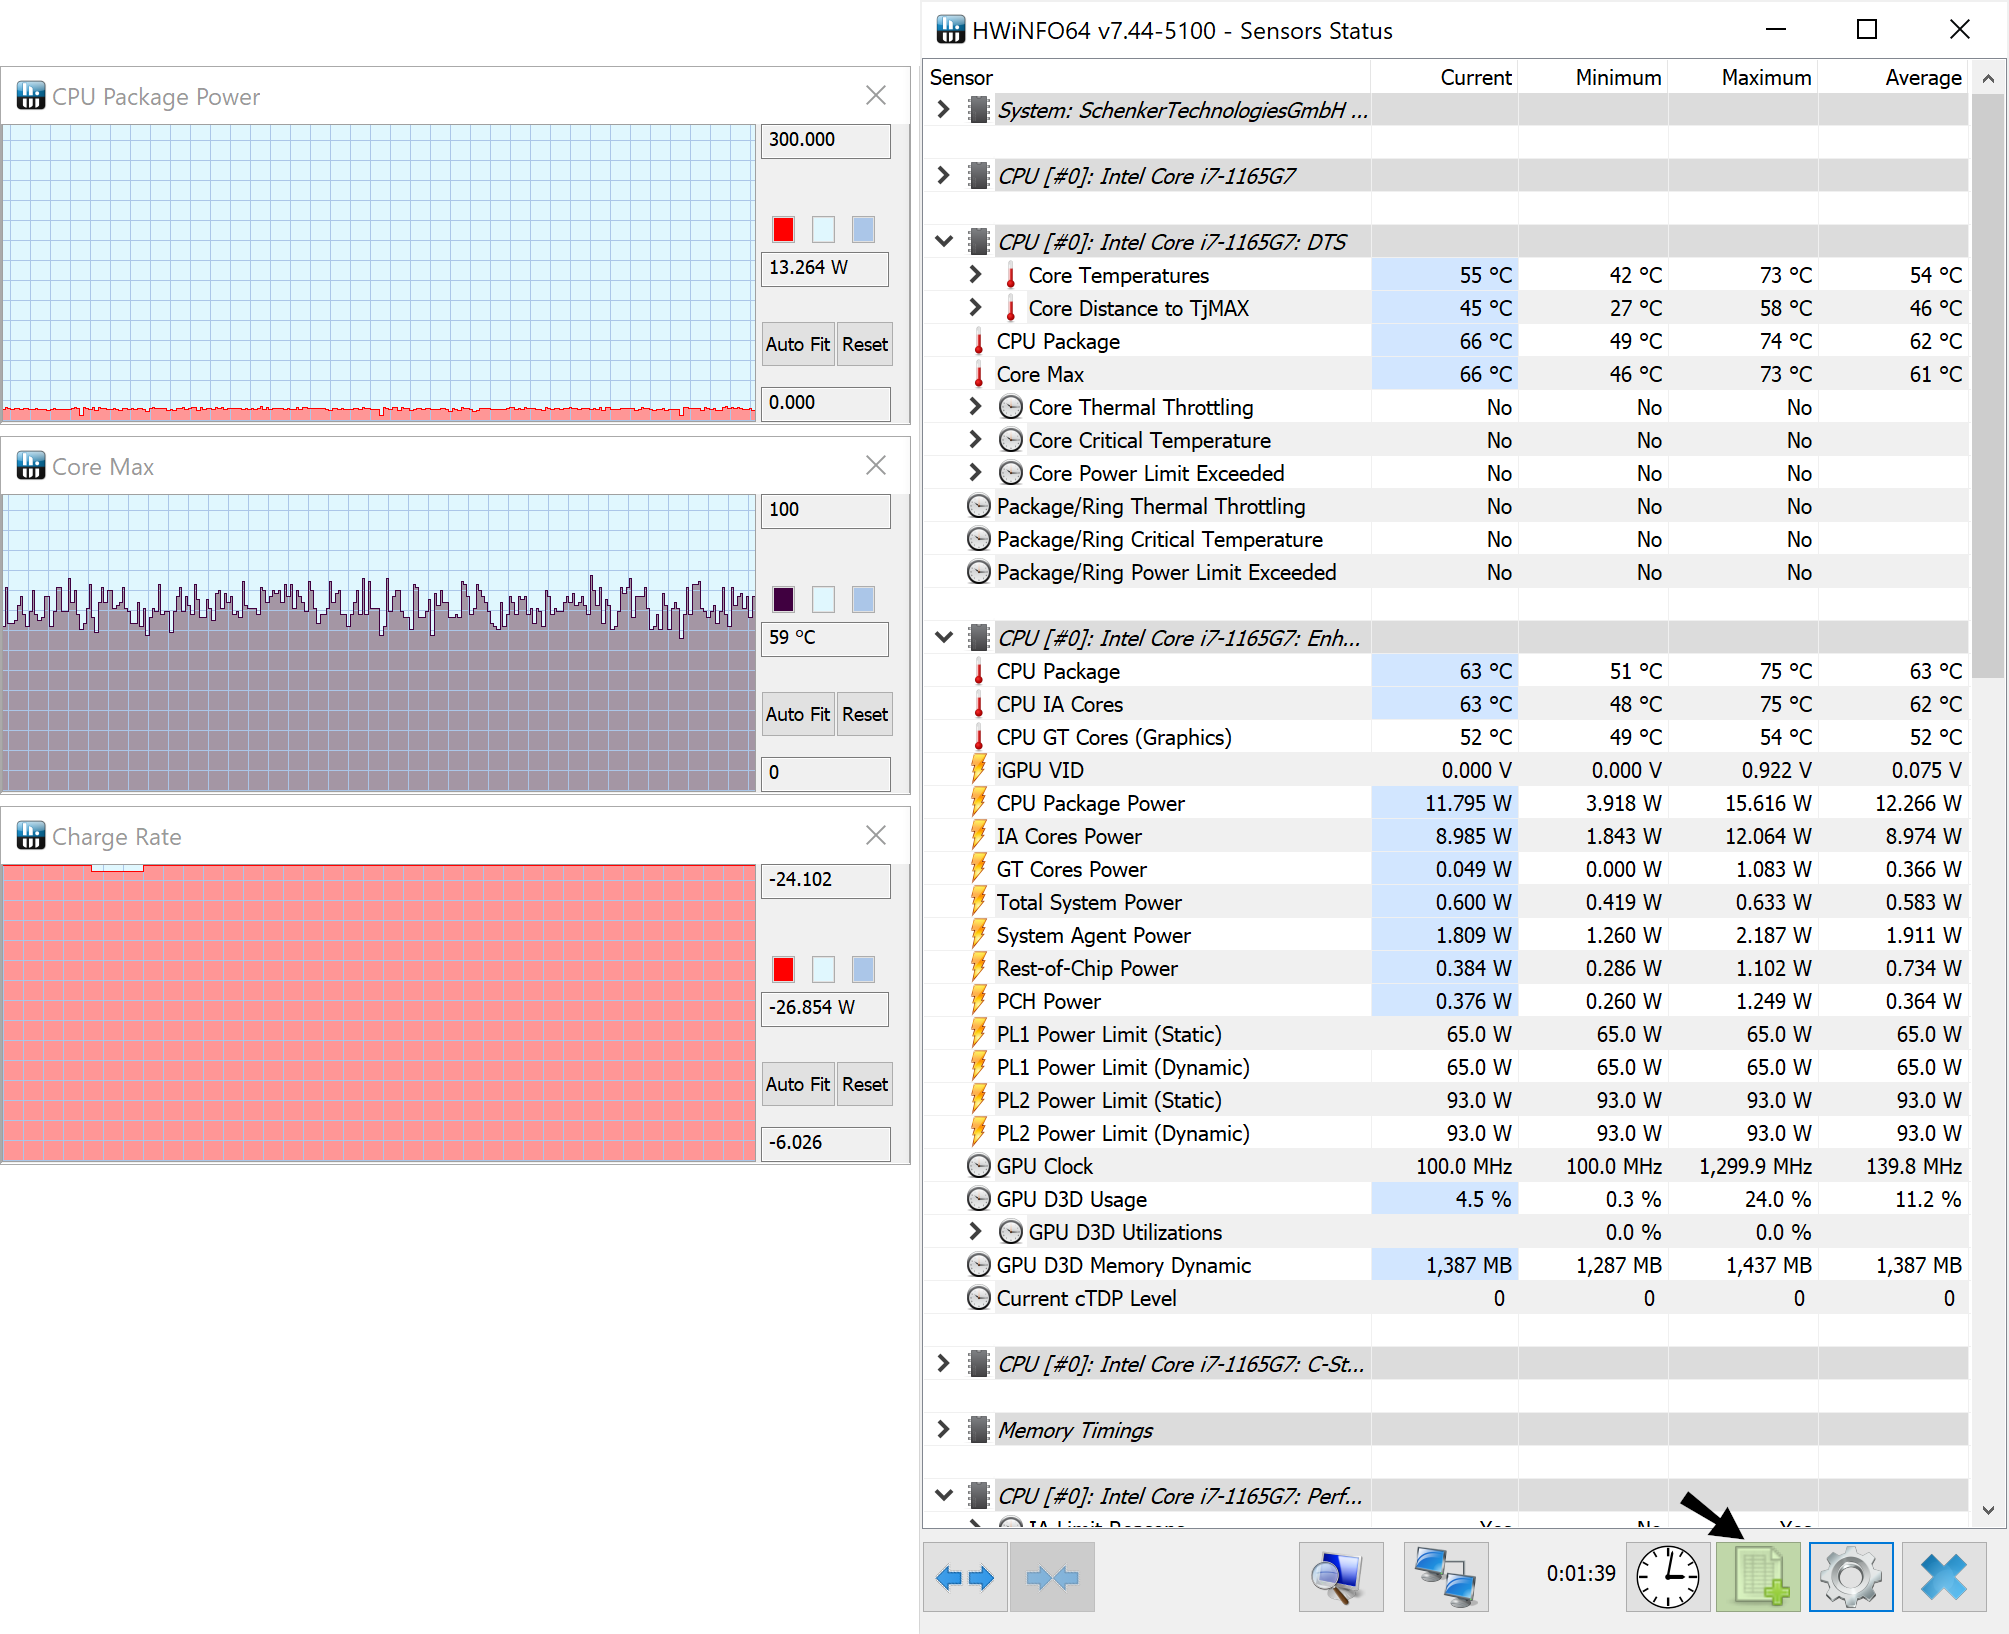The image size is (2009, 1634).
Task: Click the minimum value field 0 in Core Max graph
Action: (825, 773)
